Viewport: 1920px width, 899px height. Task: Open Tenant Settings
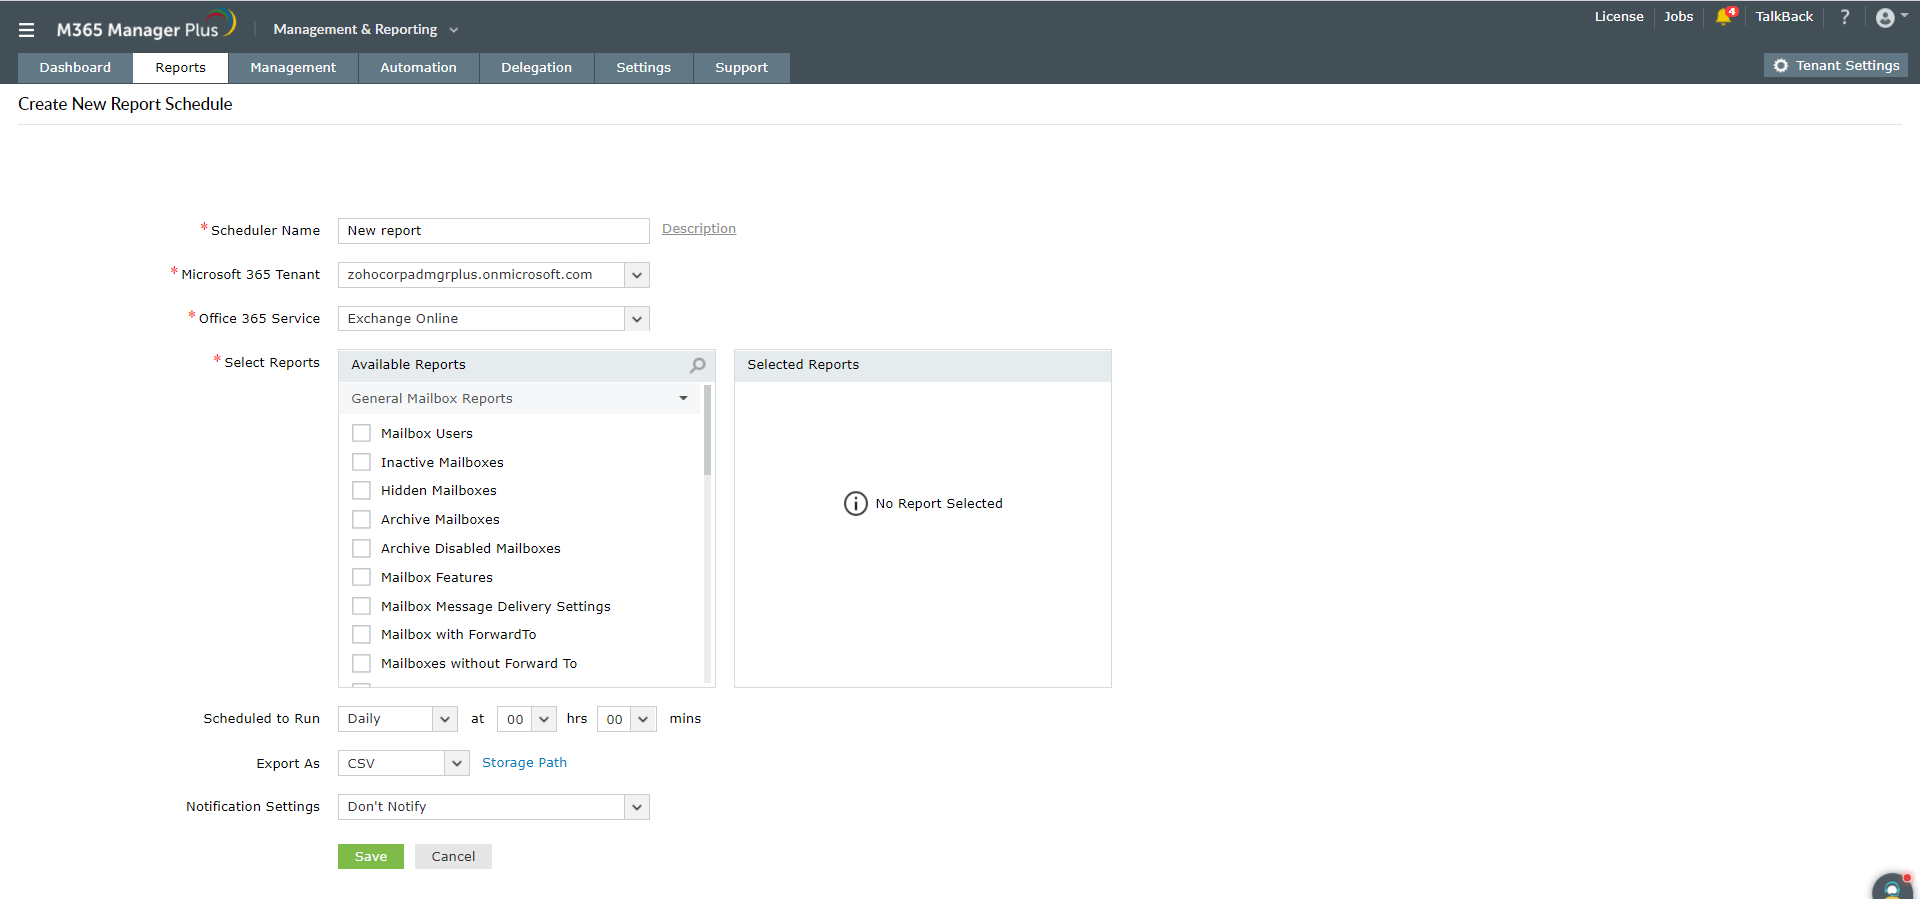[x=1836, y=66]
